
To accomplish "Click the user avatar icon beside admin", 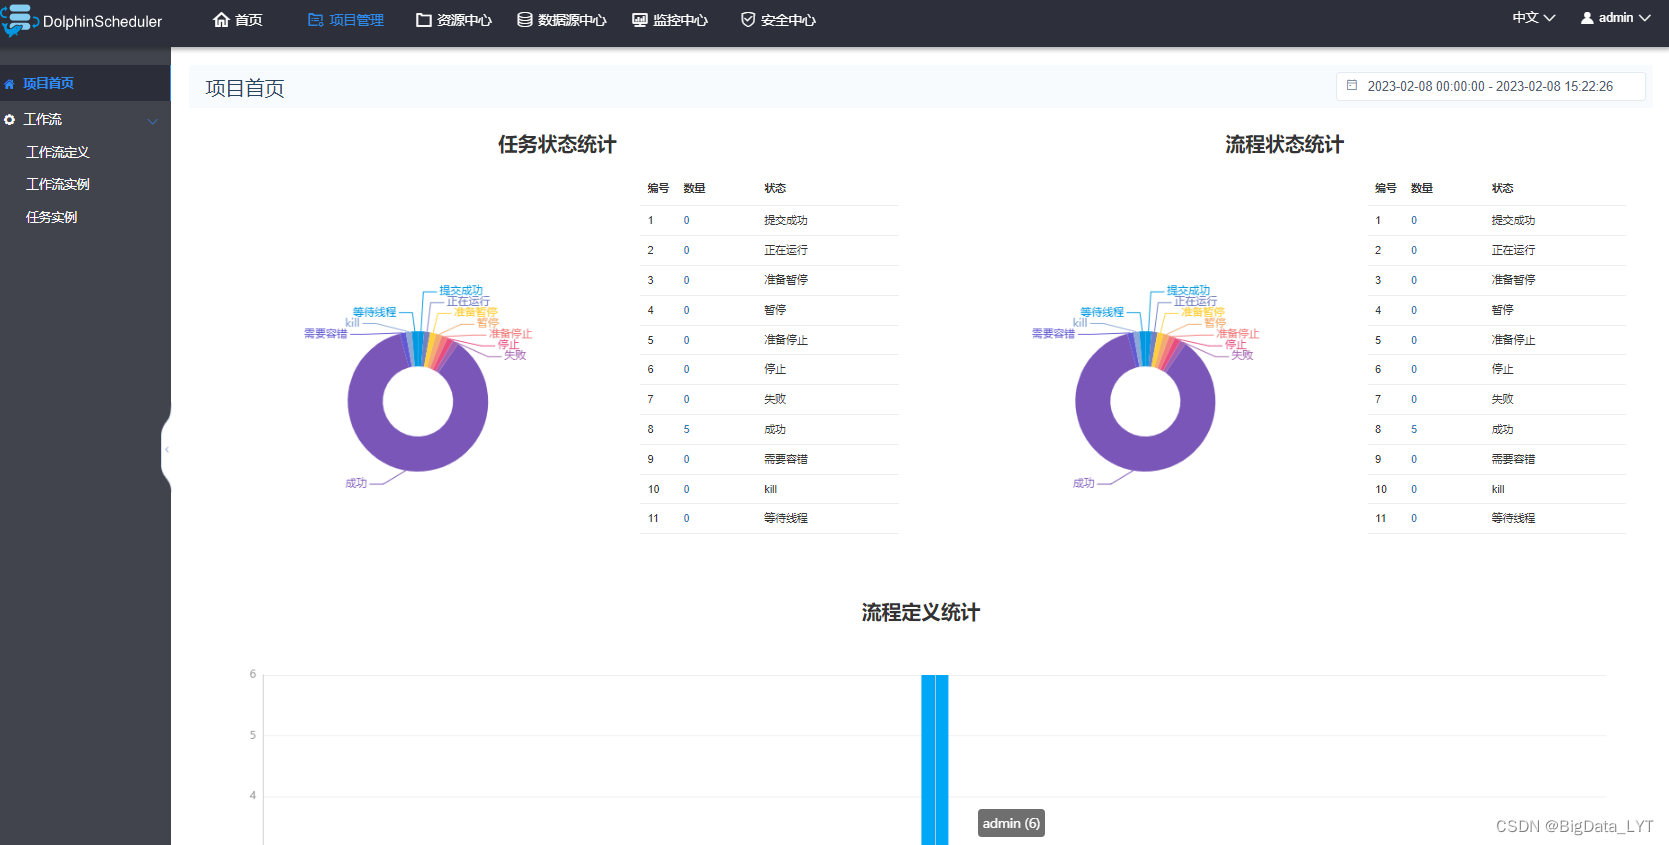I will (1587, 18).
